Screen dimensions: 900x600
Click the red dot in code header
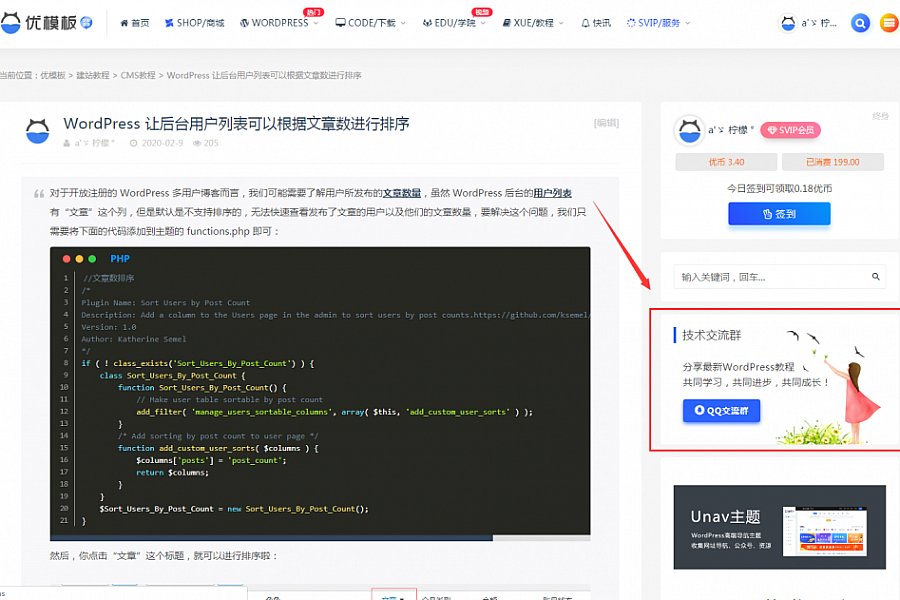[67, 259]
